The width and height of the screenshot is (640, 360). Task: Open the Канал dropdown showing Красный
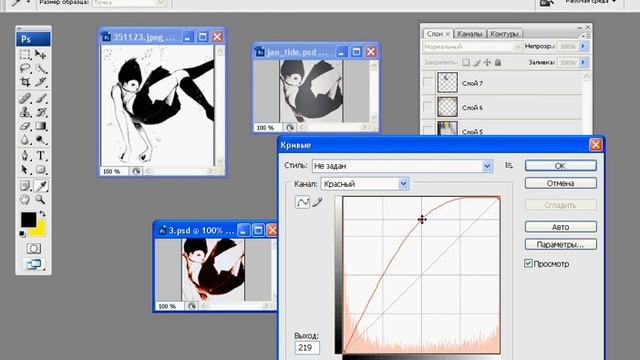pos(403,184)
